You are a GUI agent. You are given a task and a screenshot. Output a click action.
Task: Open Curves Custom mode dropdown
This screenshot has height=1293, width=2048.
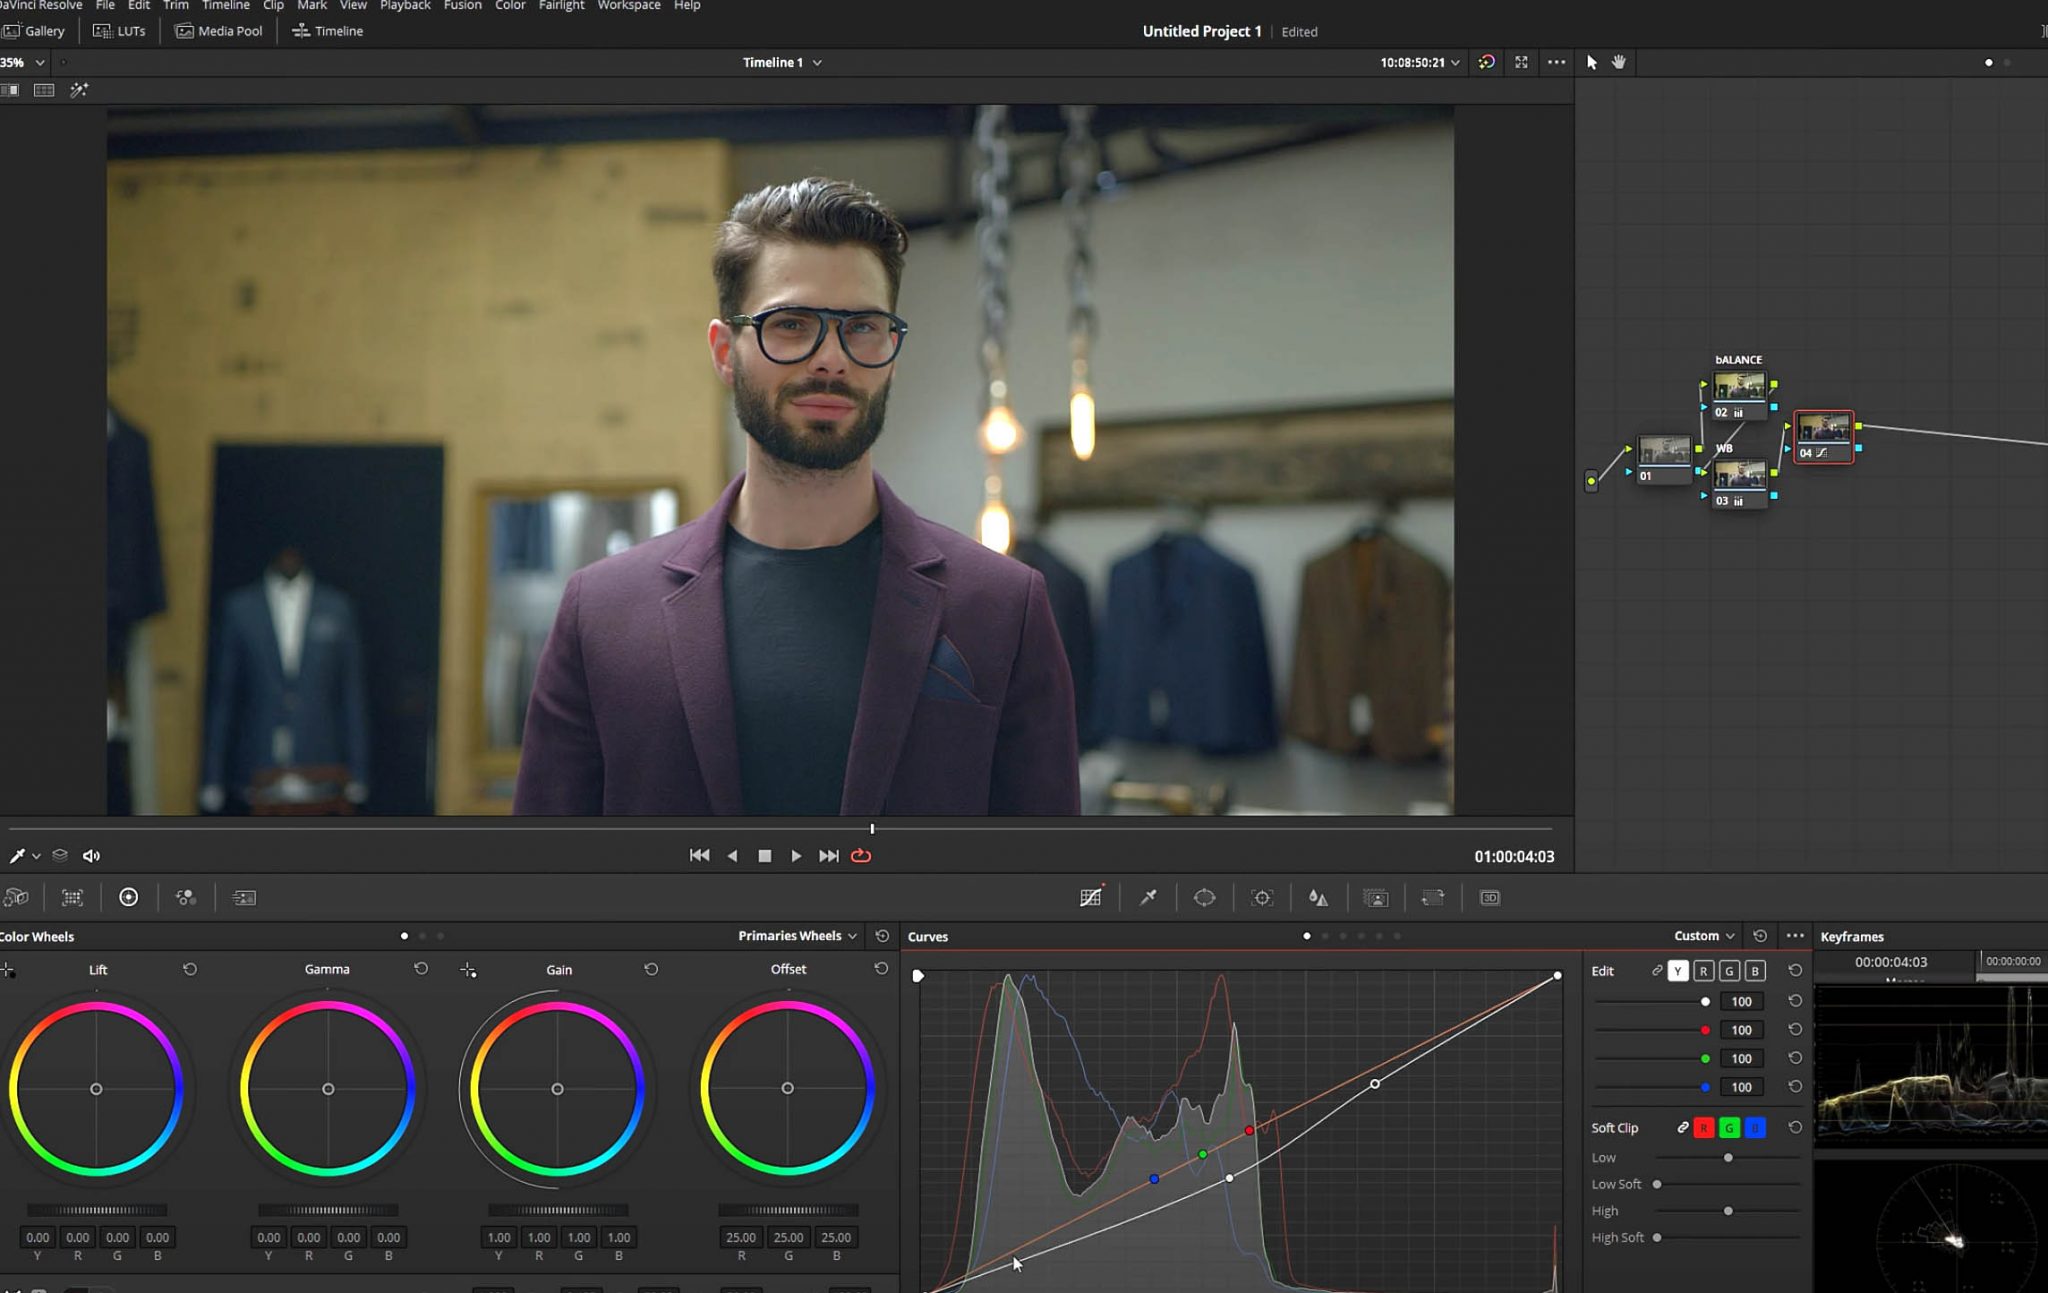coord(1704,936)
